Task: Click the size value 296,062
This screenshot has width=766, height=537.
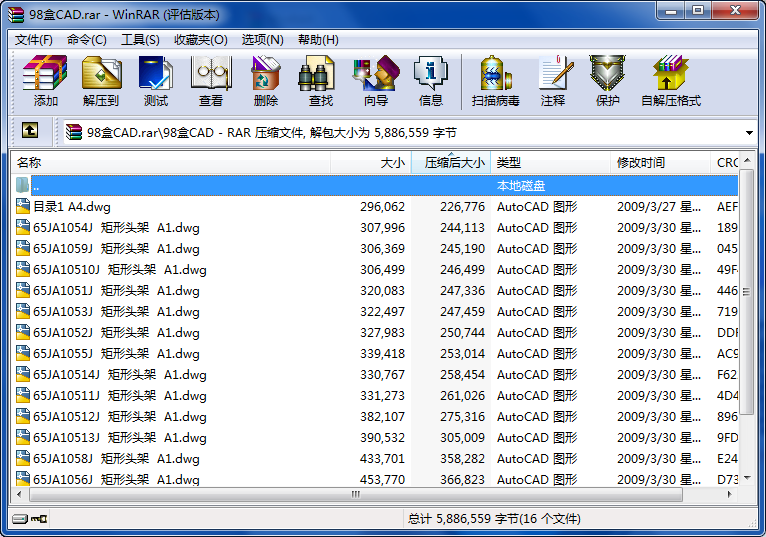Action: point(383,207)
